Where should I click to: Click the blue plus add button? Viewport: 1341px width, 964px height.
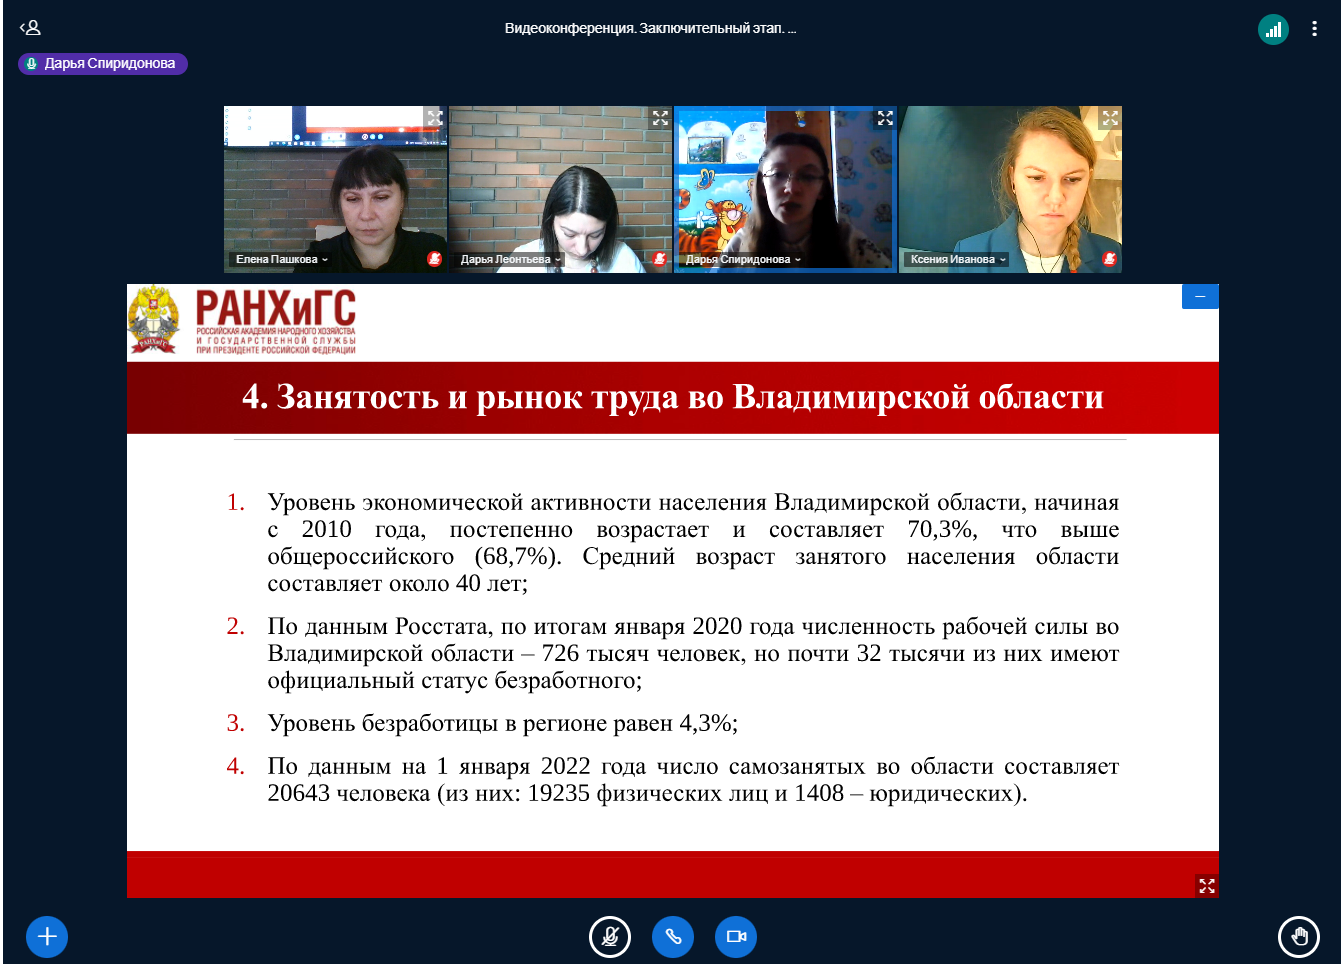click(47, 937)
